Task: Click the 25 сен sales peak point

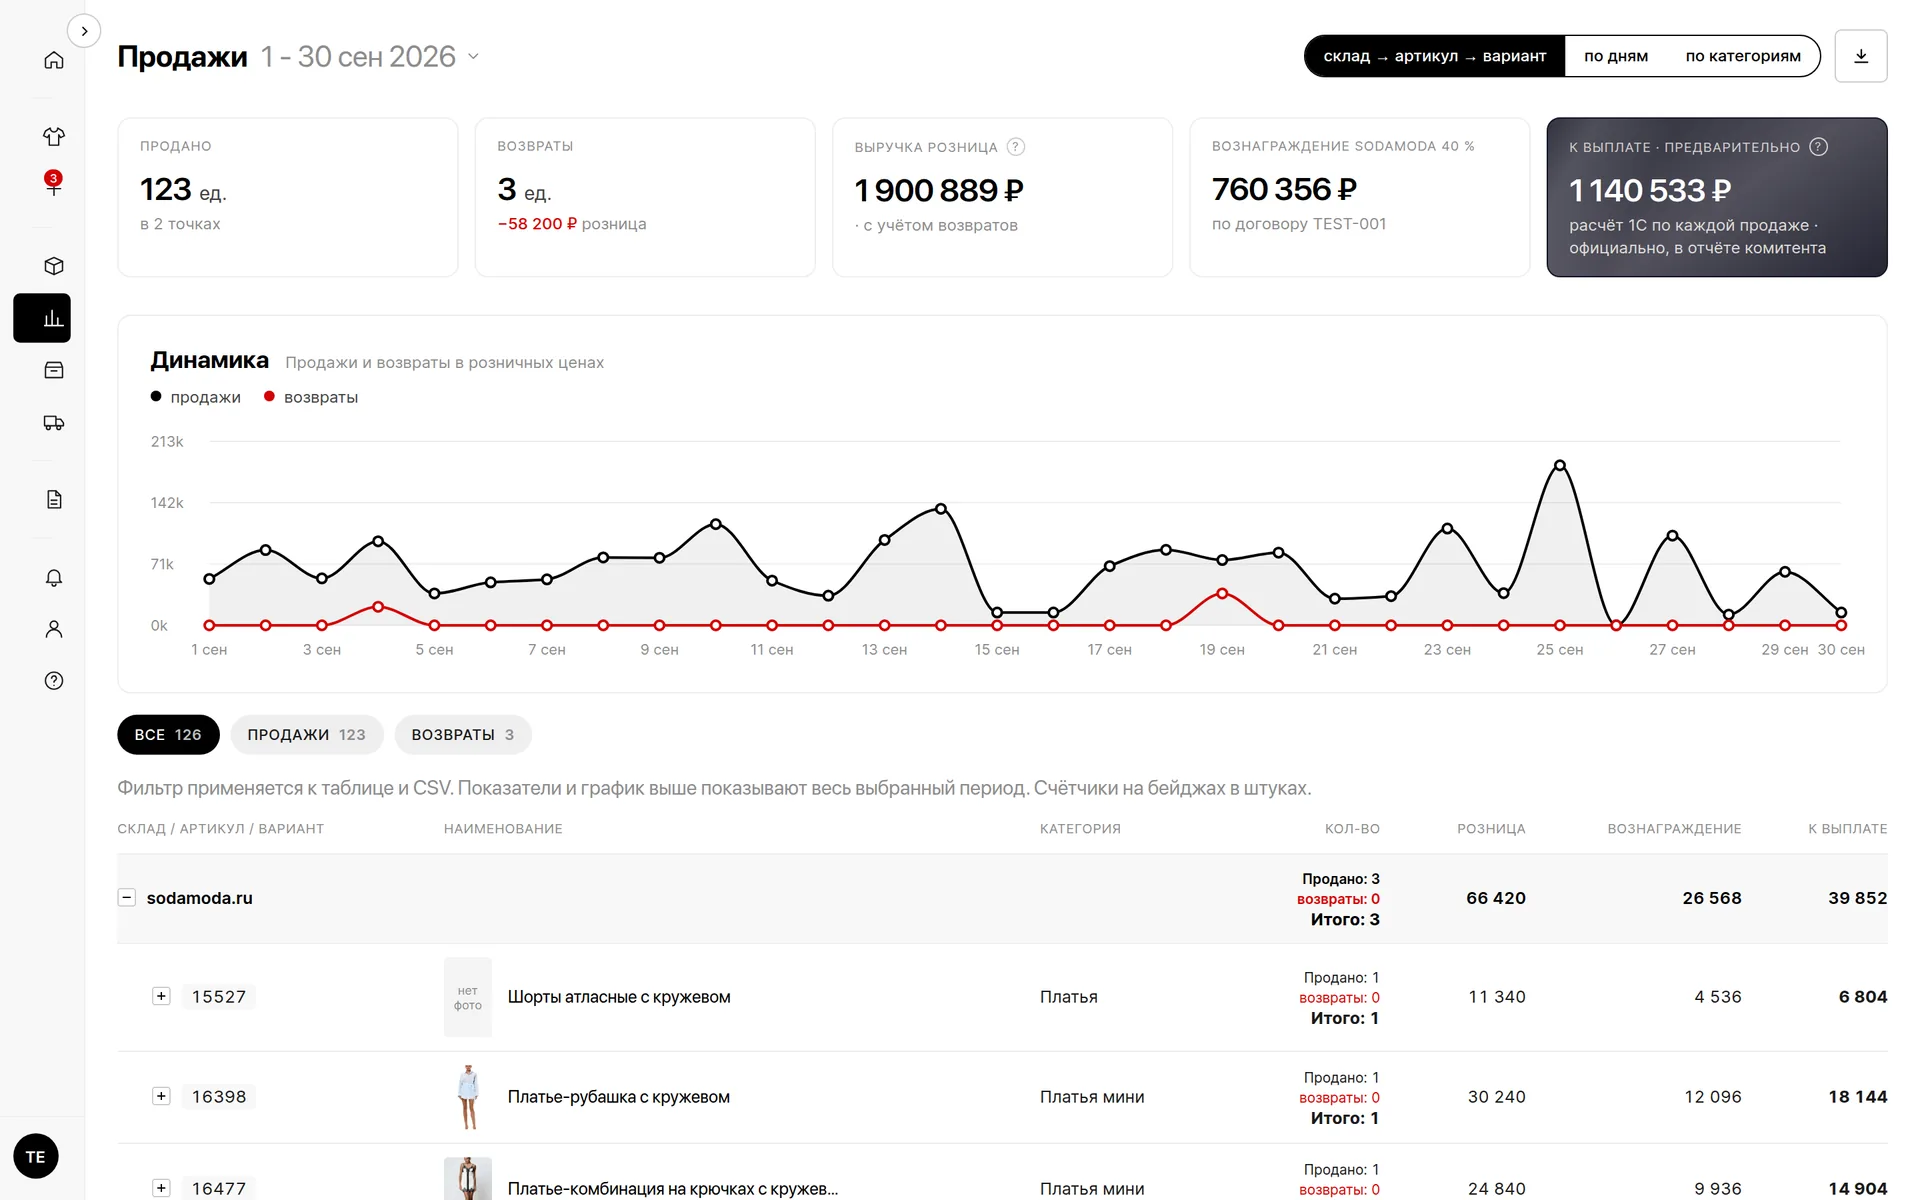Action: tap(1560, 465)
